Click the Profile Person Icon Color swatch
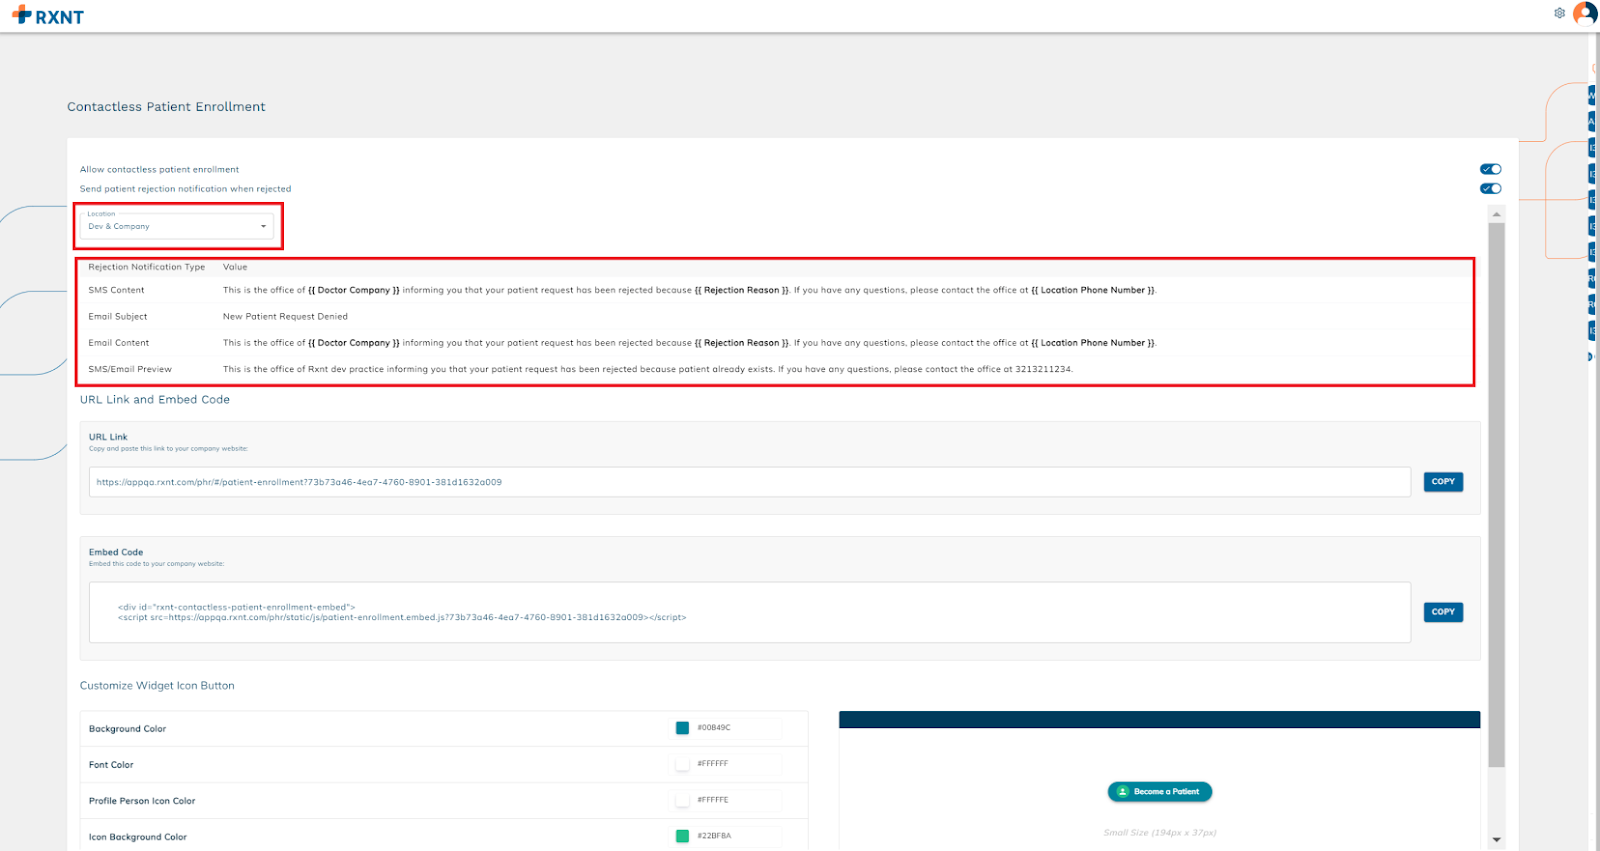The image size is (1600, 851). (682, 800)
